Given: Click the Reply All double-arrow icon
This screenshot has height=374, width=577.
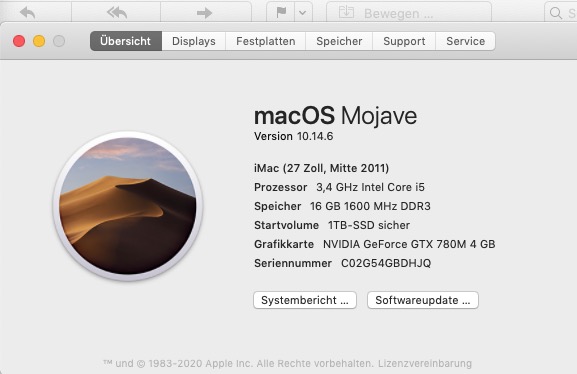Looking at the screenshot, I should 117,13.
